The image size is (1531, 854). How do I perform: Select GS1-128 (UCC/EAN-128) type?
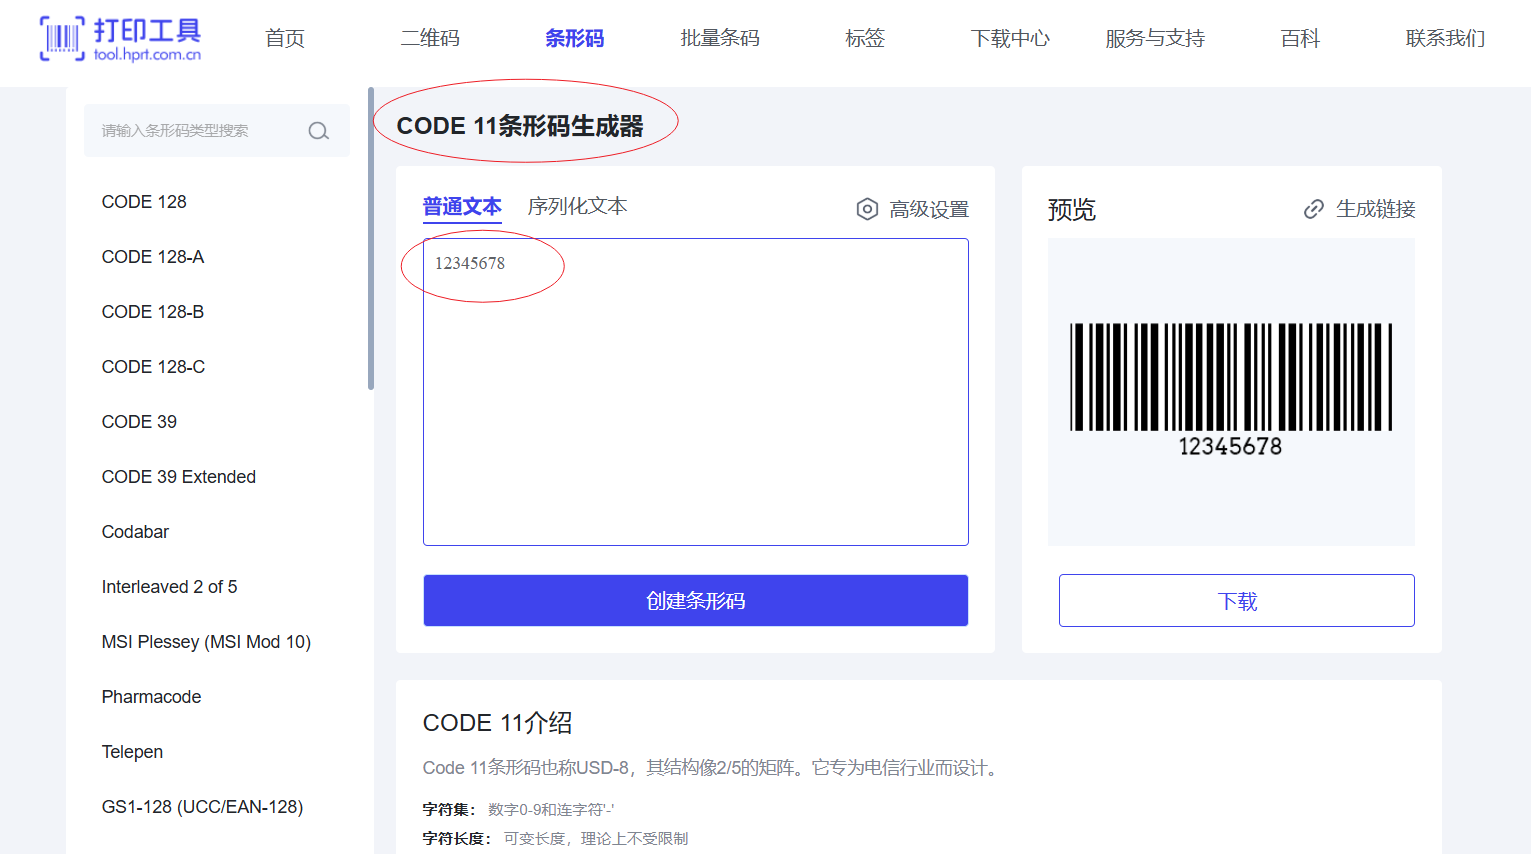tap(202, 807)
